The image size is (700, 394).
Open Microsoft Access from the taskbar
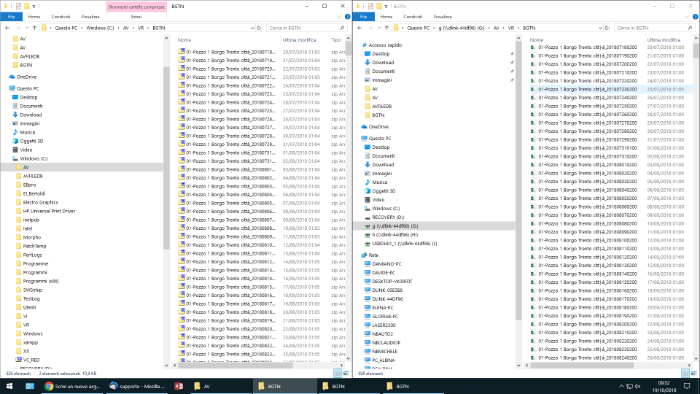pyautogui.click(x=179, y=386)
